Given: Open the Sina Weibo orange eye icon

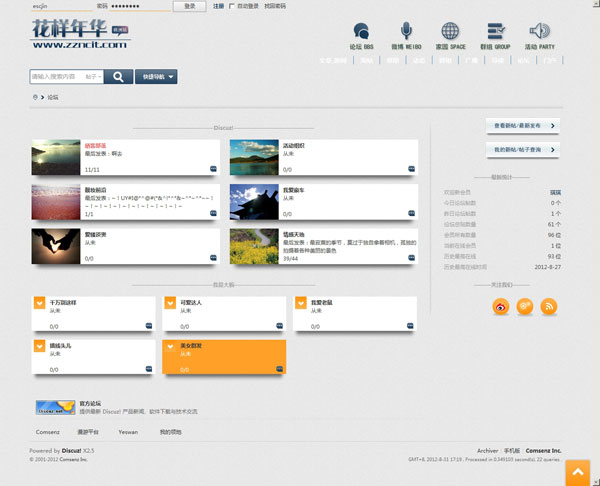Looking at the screenshot, I should (501, 307).
